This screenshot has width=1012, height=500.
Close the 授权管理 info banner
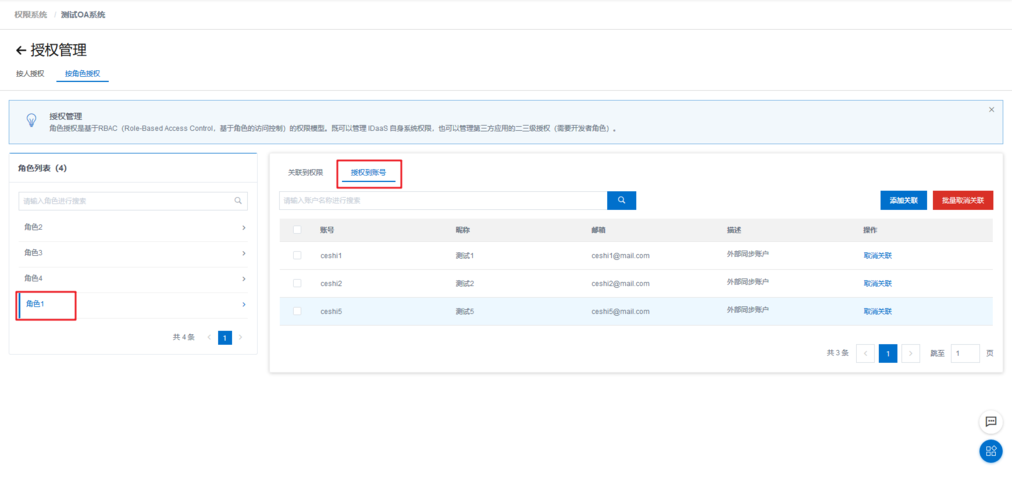pyautogui.click(x=991, y=110)
